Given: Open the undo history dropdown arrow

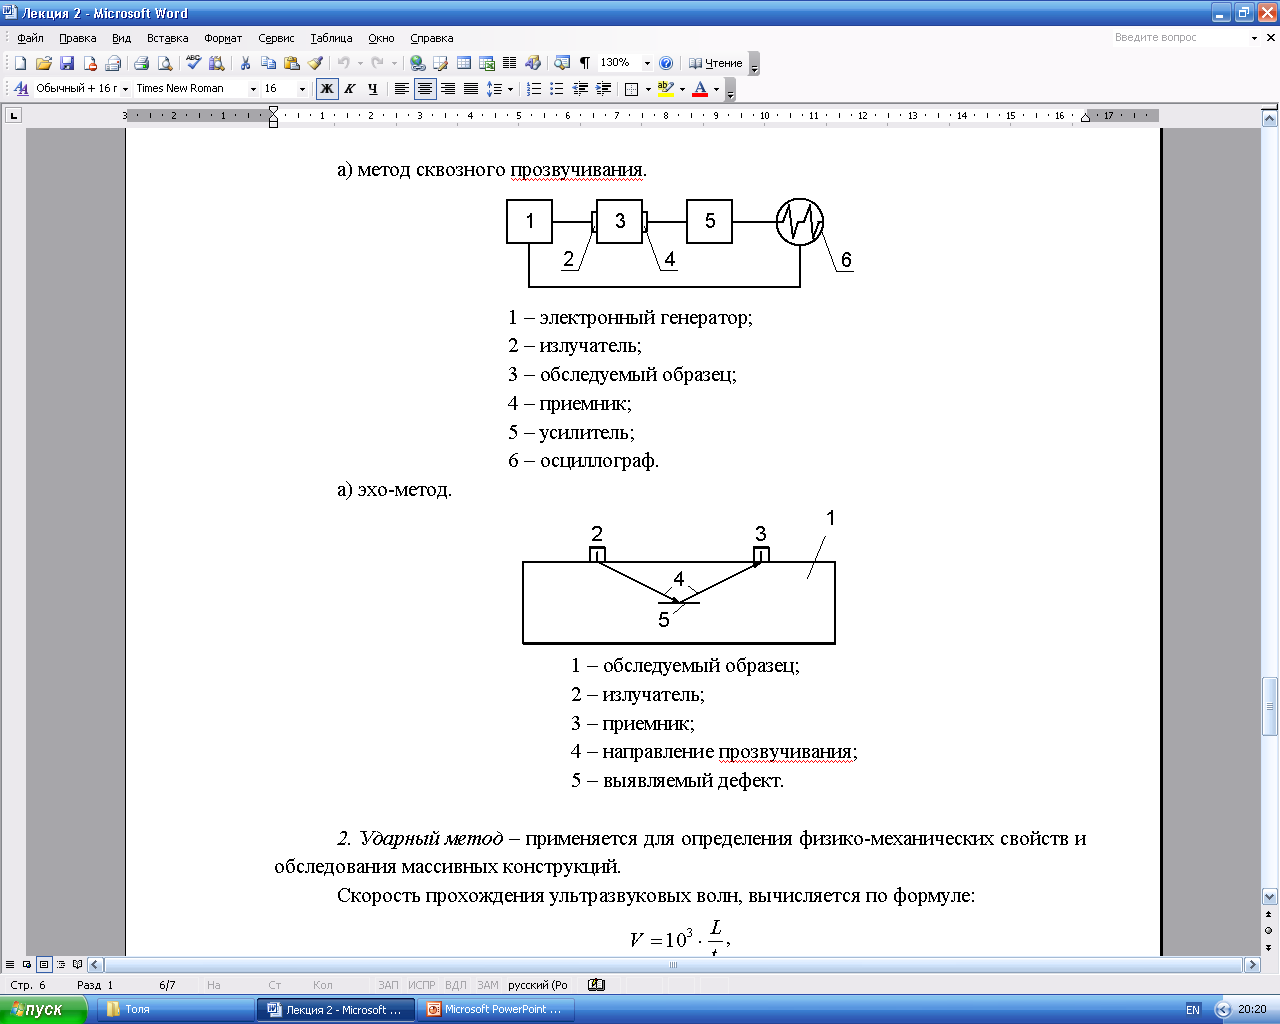Looking at the screenshot, I should click(360, 63).
